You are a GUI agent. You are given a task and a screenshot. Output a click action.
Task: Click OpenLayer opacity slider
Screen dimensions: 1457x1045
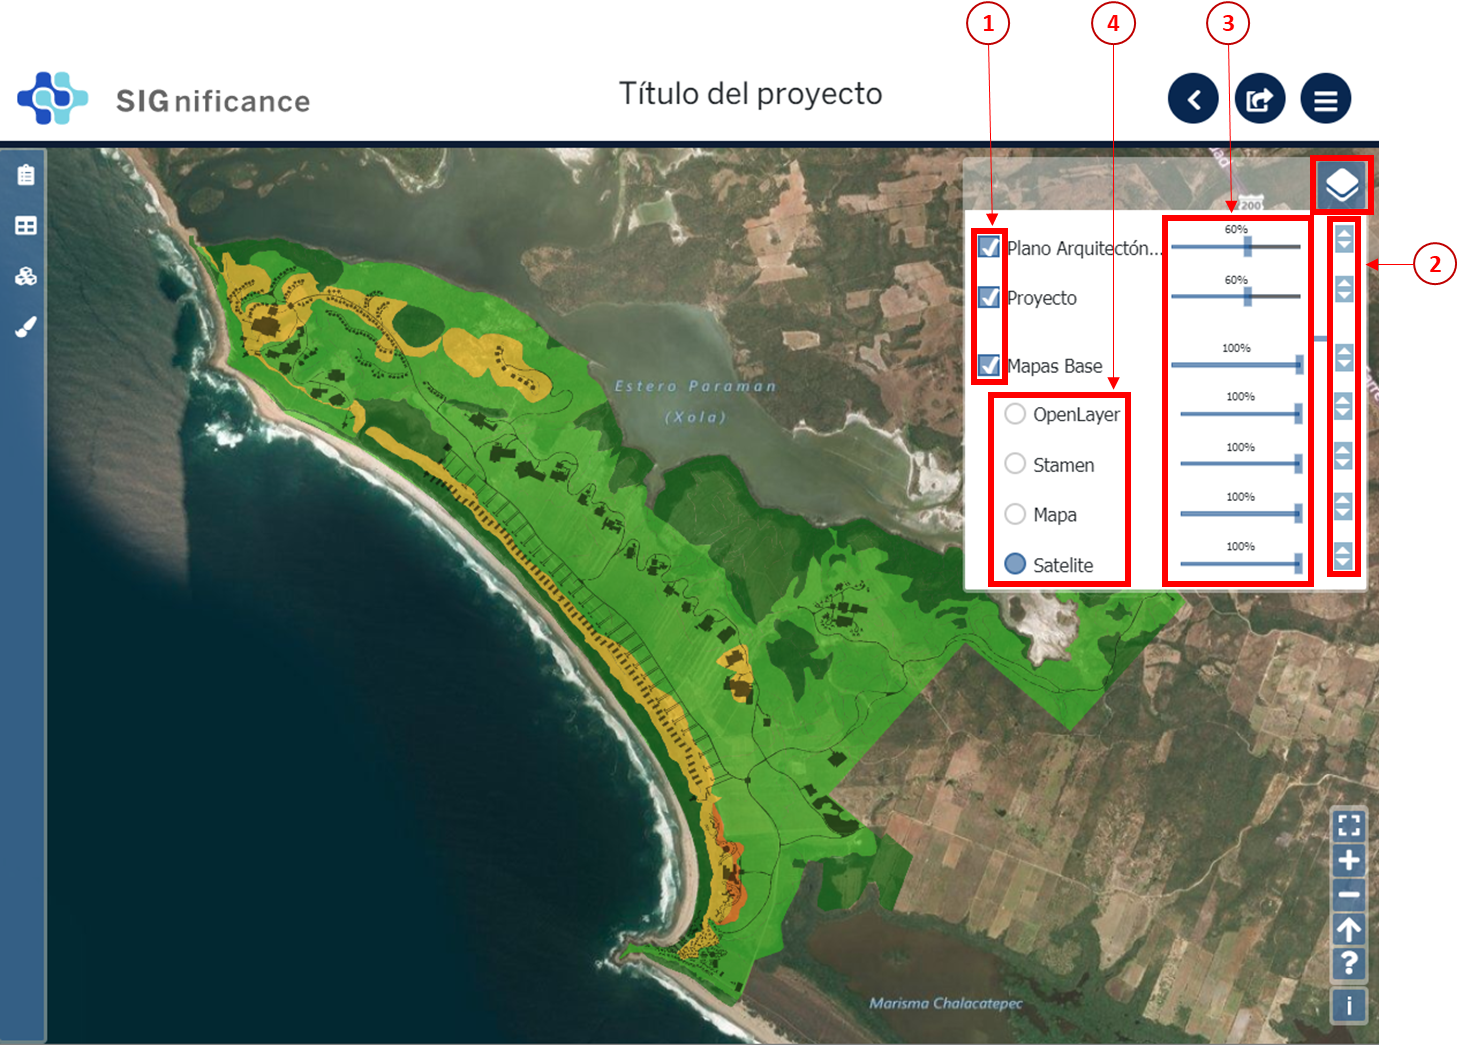click(1241, 413)
